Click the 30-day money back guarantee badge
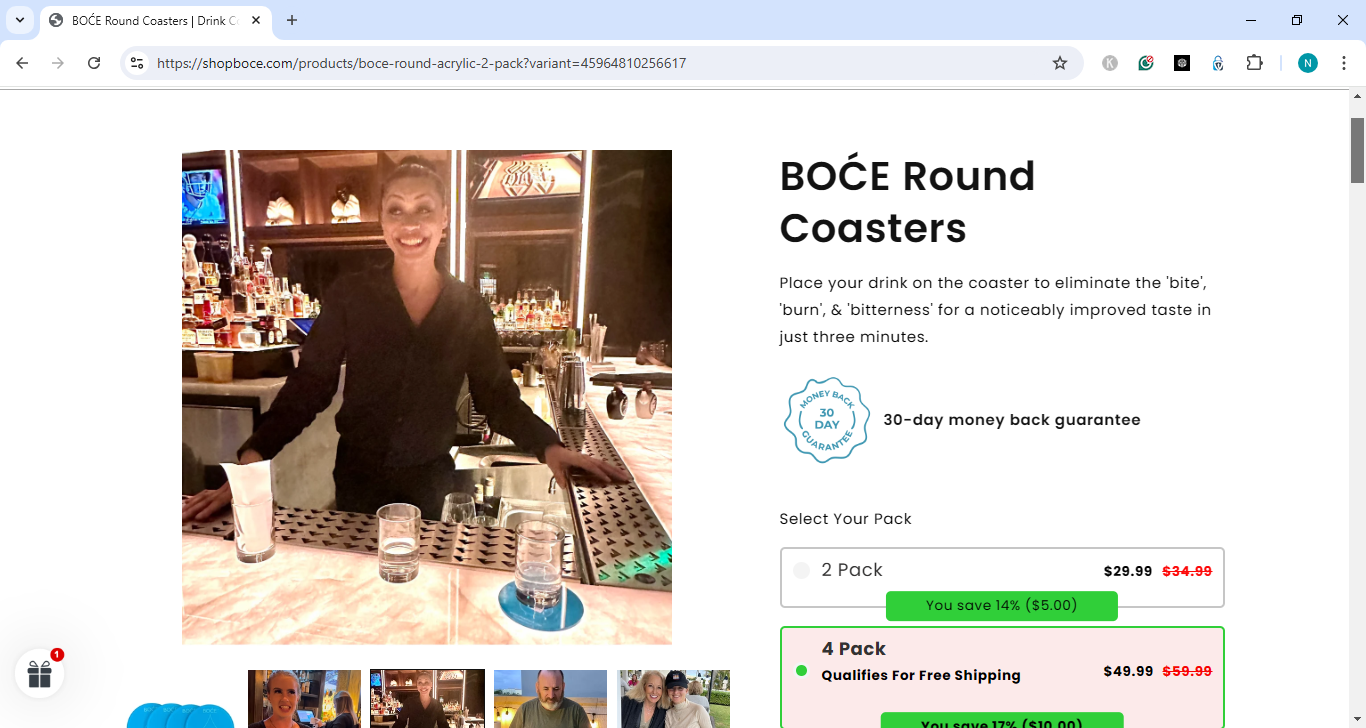 coord(826,420)
